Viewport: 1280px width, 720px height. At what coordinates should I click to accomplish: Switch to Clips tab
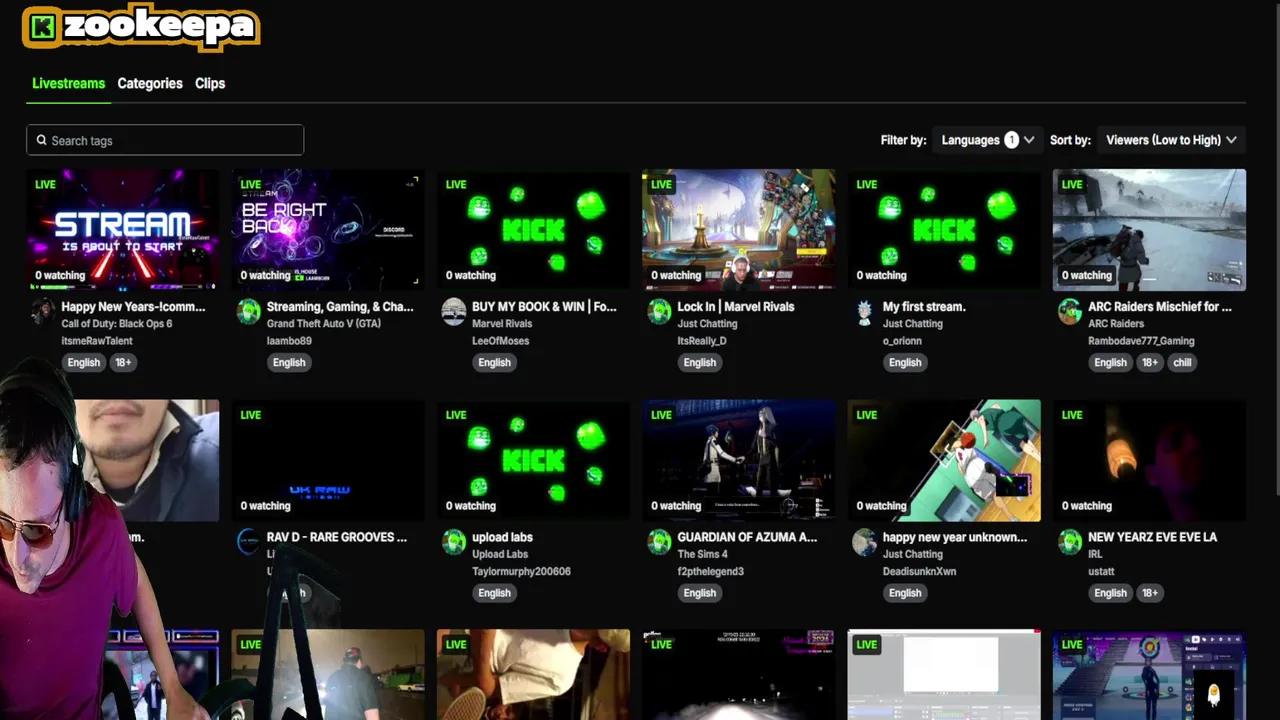coord(210,83)
